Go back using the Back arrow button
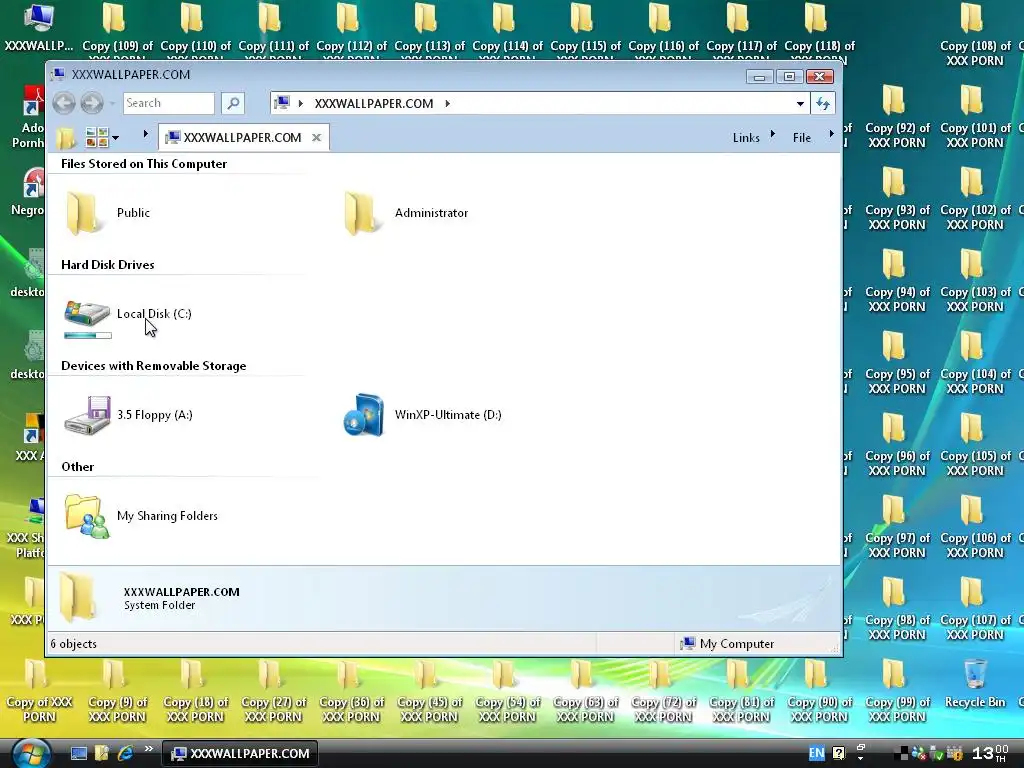This screenshot has height=768, width=1024. pyautogui.click(x=64, y=103)
